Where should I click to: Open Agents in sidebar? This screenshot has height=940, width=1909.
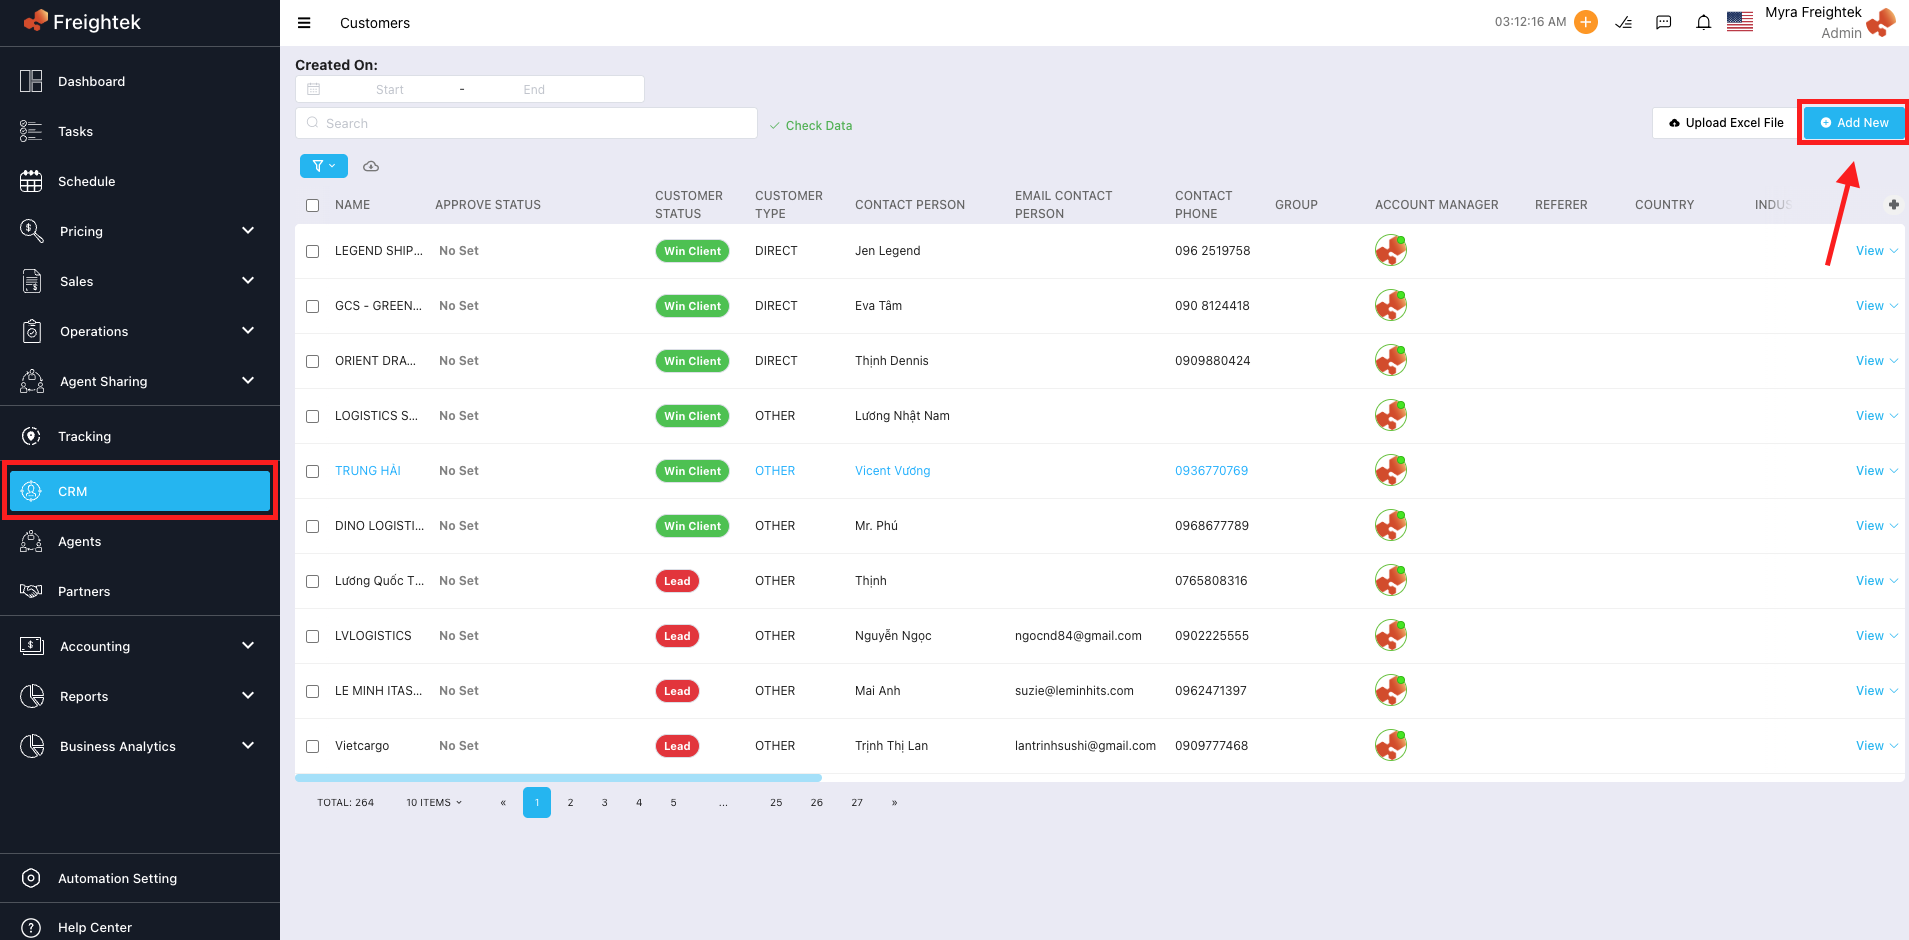[140, 541]
